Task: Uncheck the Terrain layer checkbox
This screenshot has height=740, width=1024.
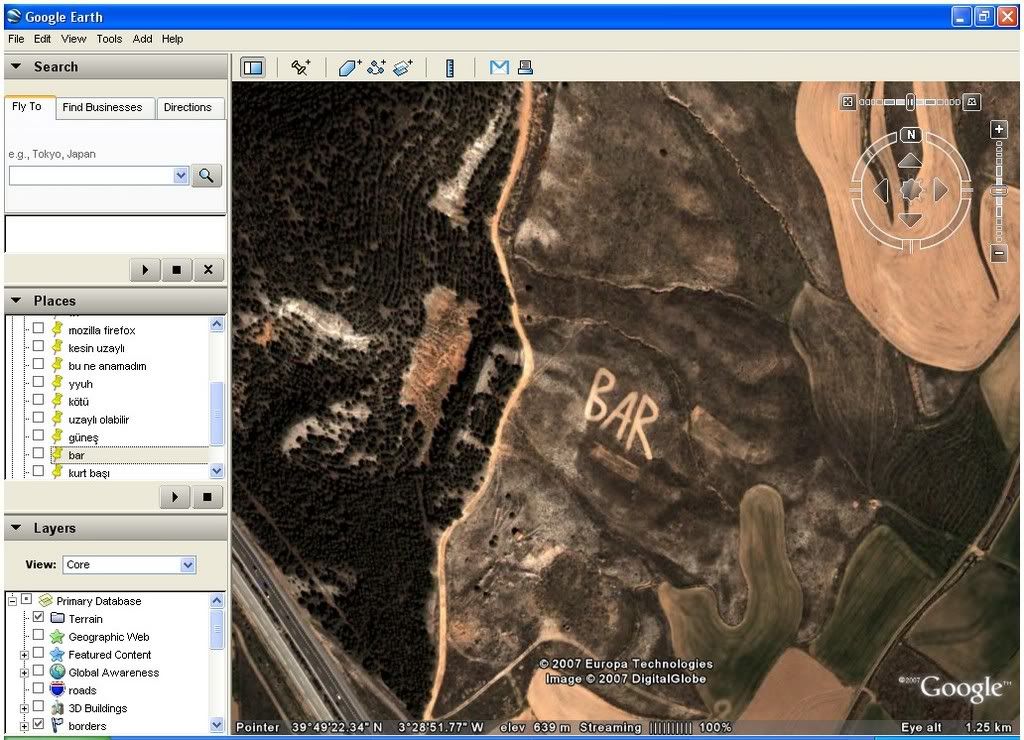Action: coord(39,617)
